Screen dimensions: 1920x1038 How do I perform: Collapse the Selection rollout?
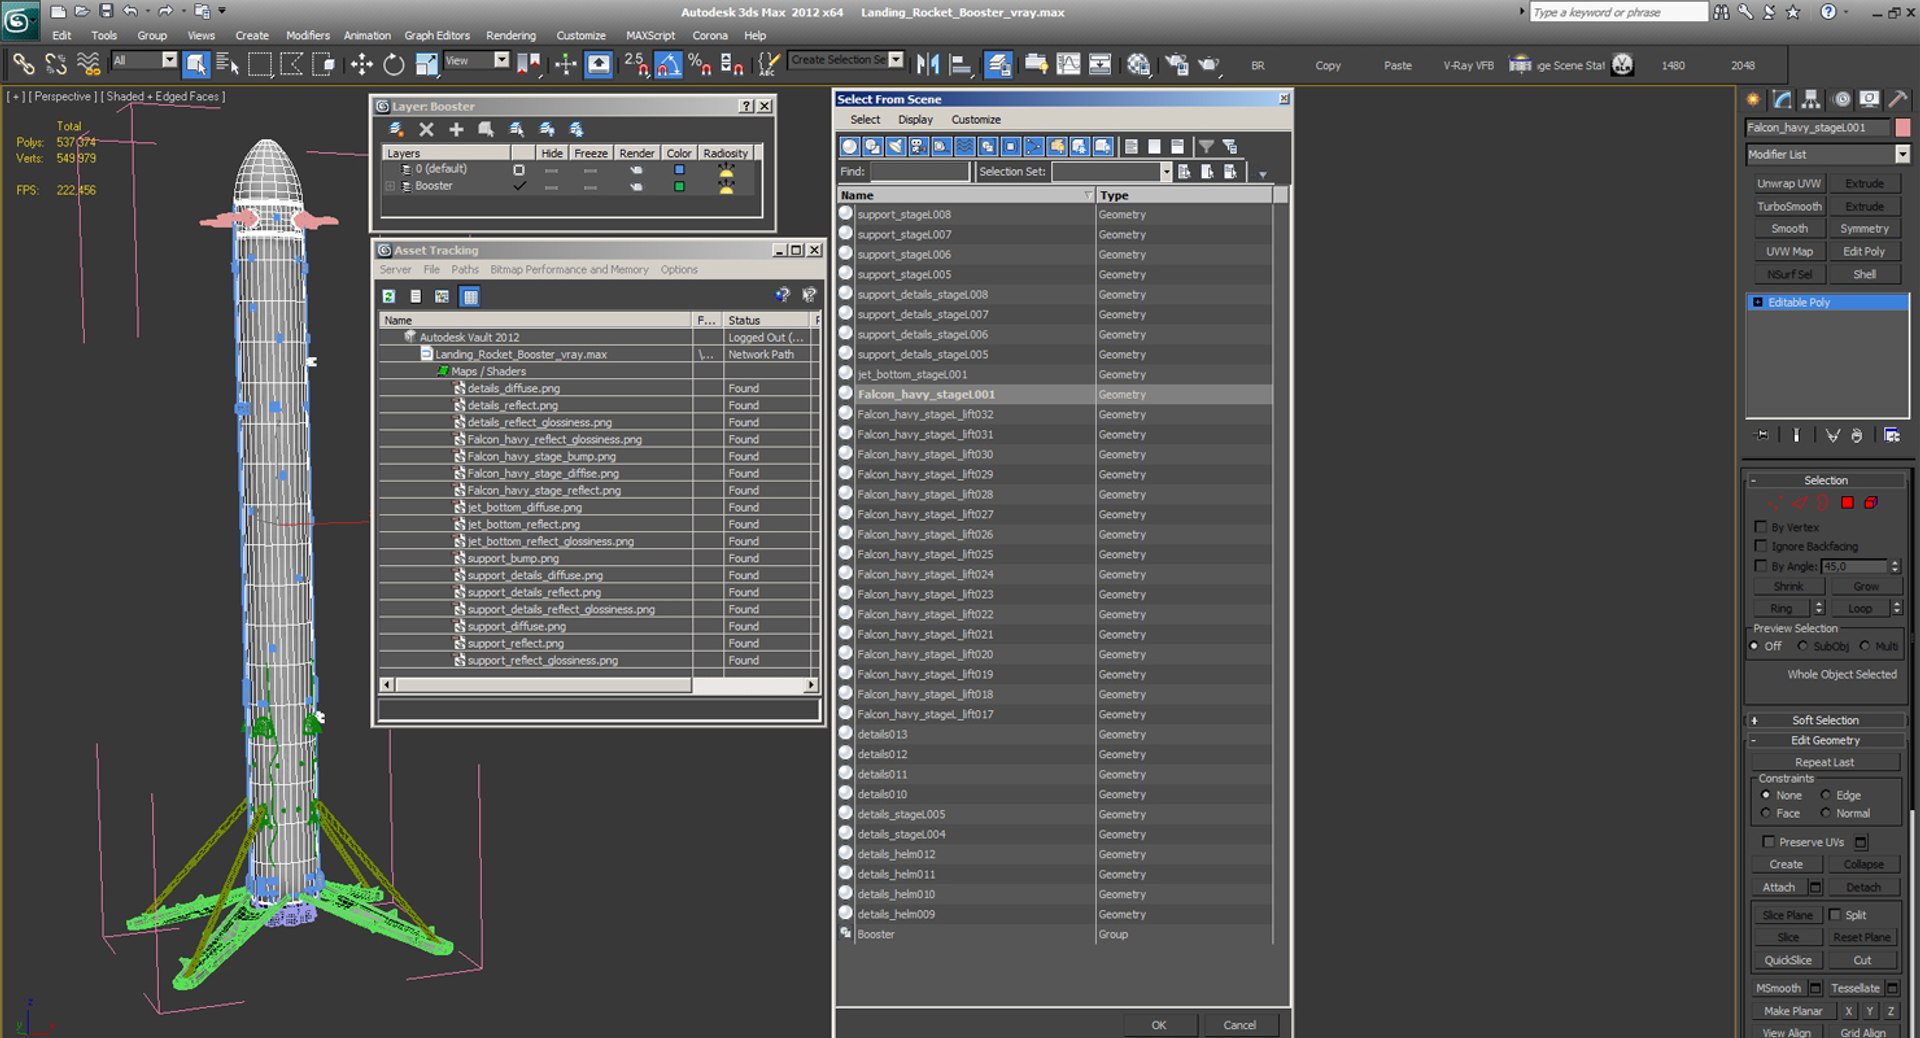coord(1826,480)
